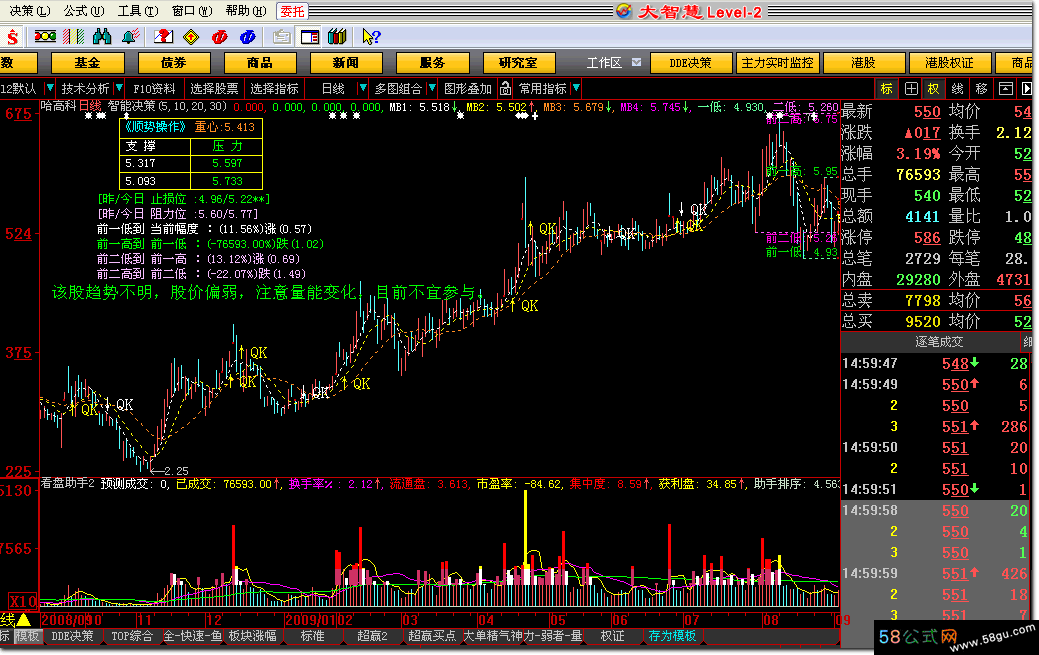The height and width of the screenshot is (655, 1039).
Task: Open the 工具(T) menu
Action: pyautogui.click(x=138, y=11)
